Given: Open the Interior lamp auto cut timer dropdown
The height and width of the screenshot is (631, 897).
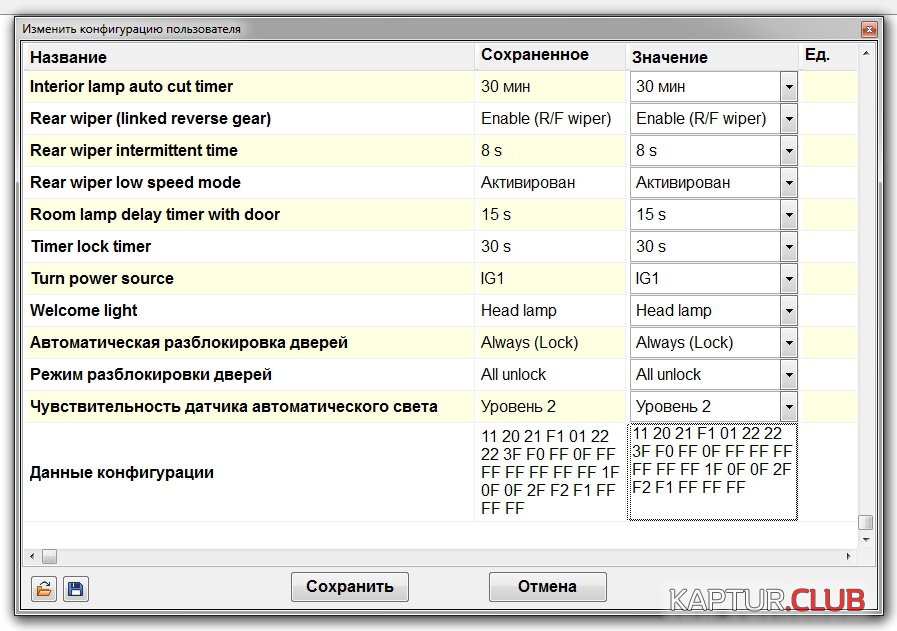Looking at the screenshot, I should click(788, 87).
